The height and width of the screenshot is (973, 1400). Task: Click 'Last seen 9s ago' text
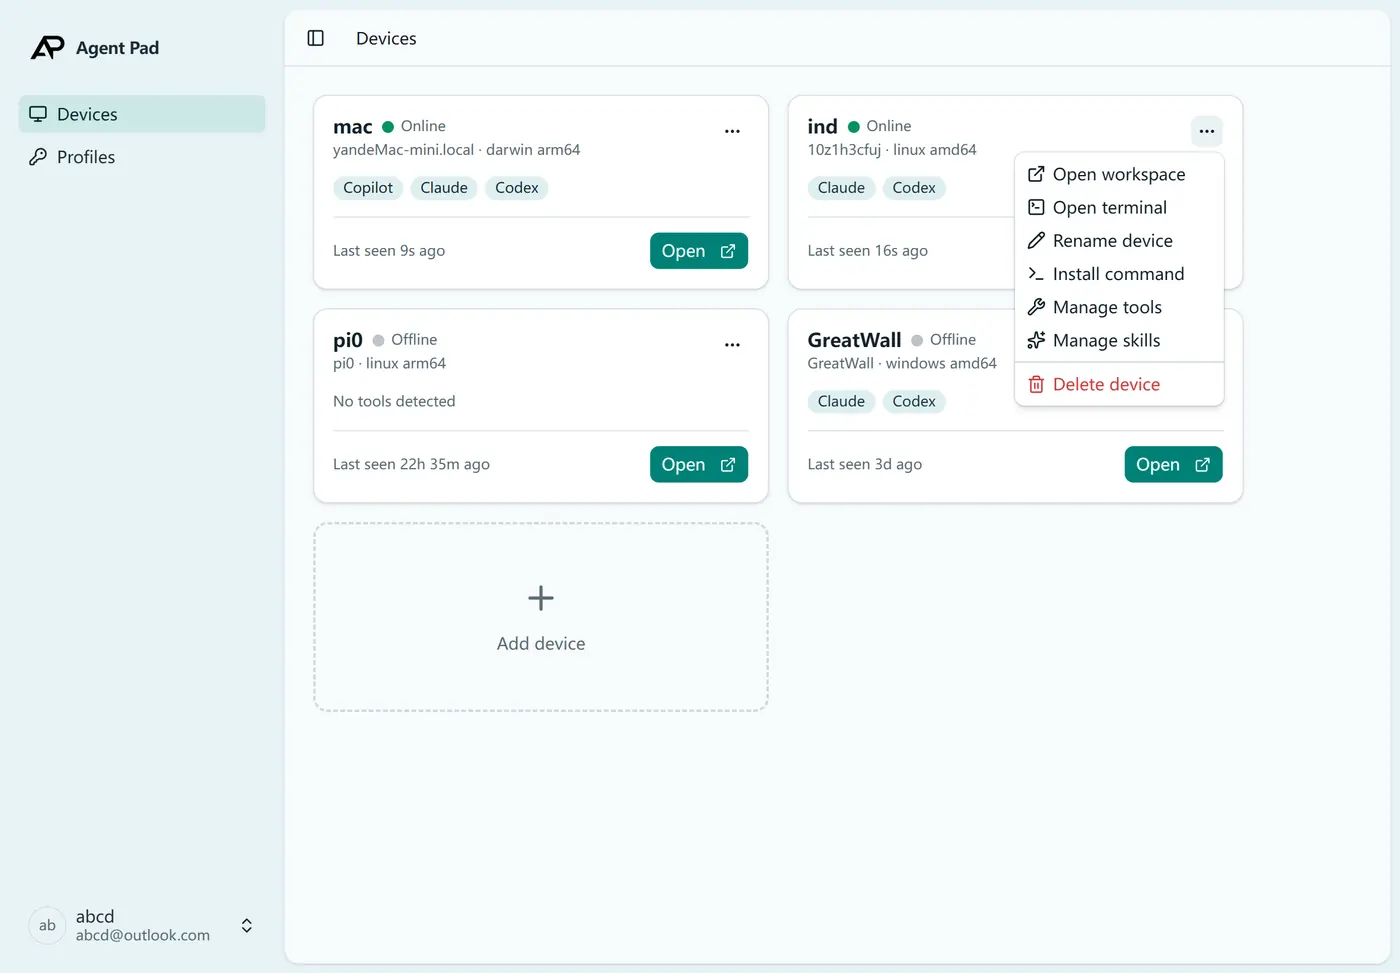389,251
